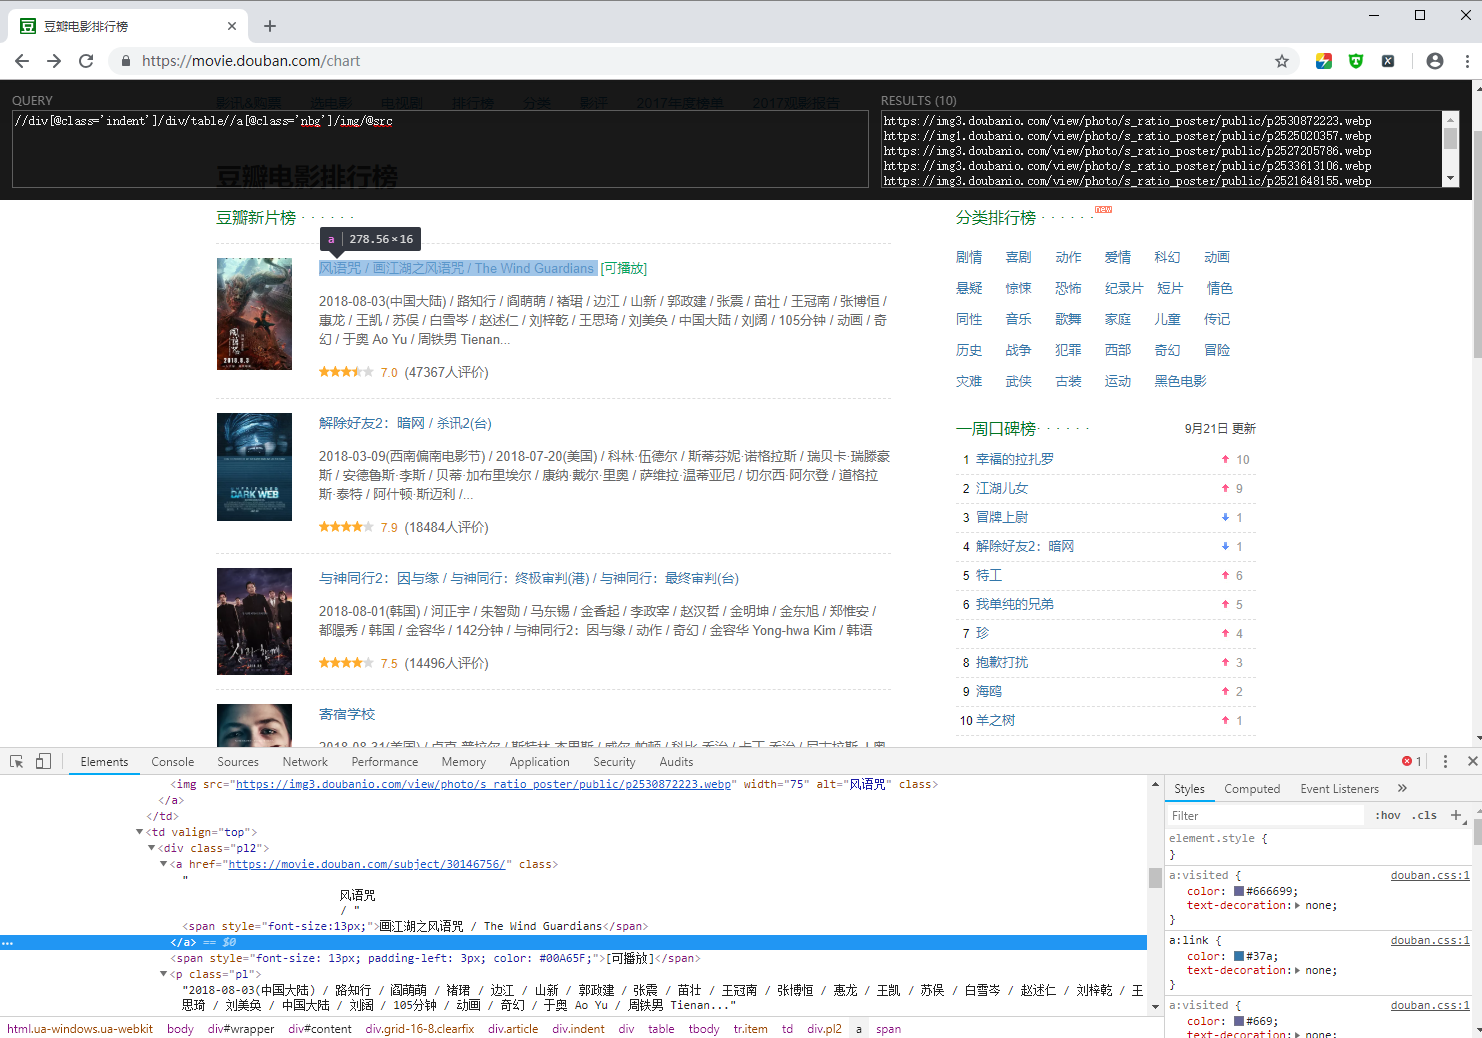Show the DevTools error count
This screenshot has height=1038, width=1482.
pyautogui.click(x=1412, y=762)
